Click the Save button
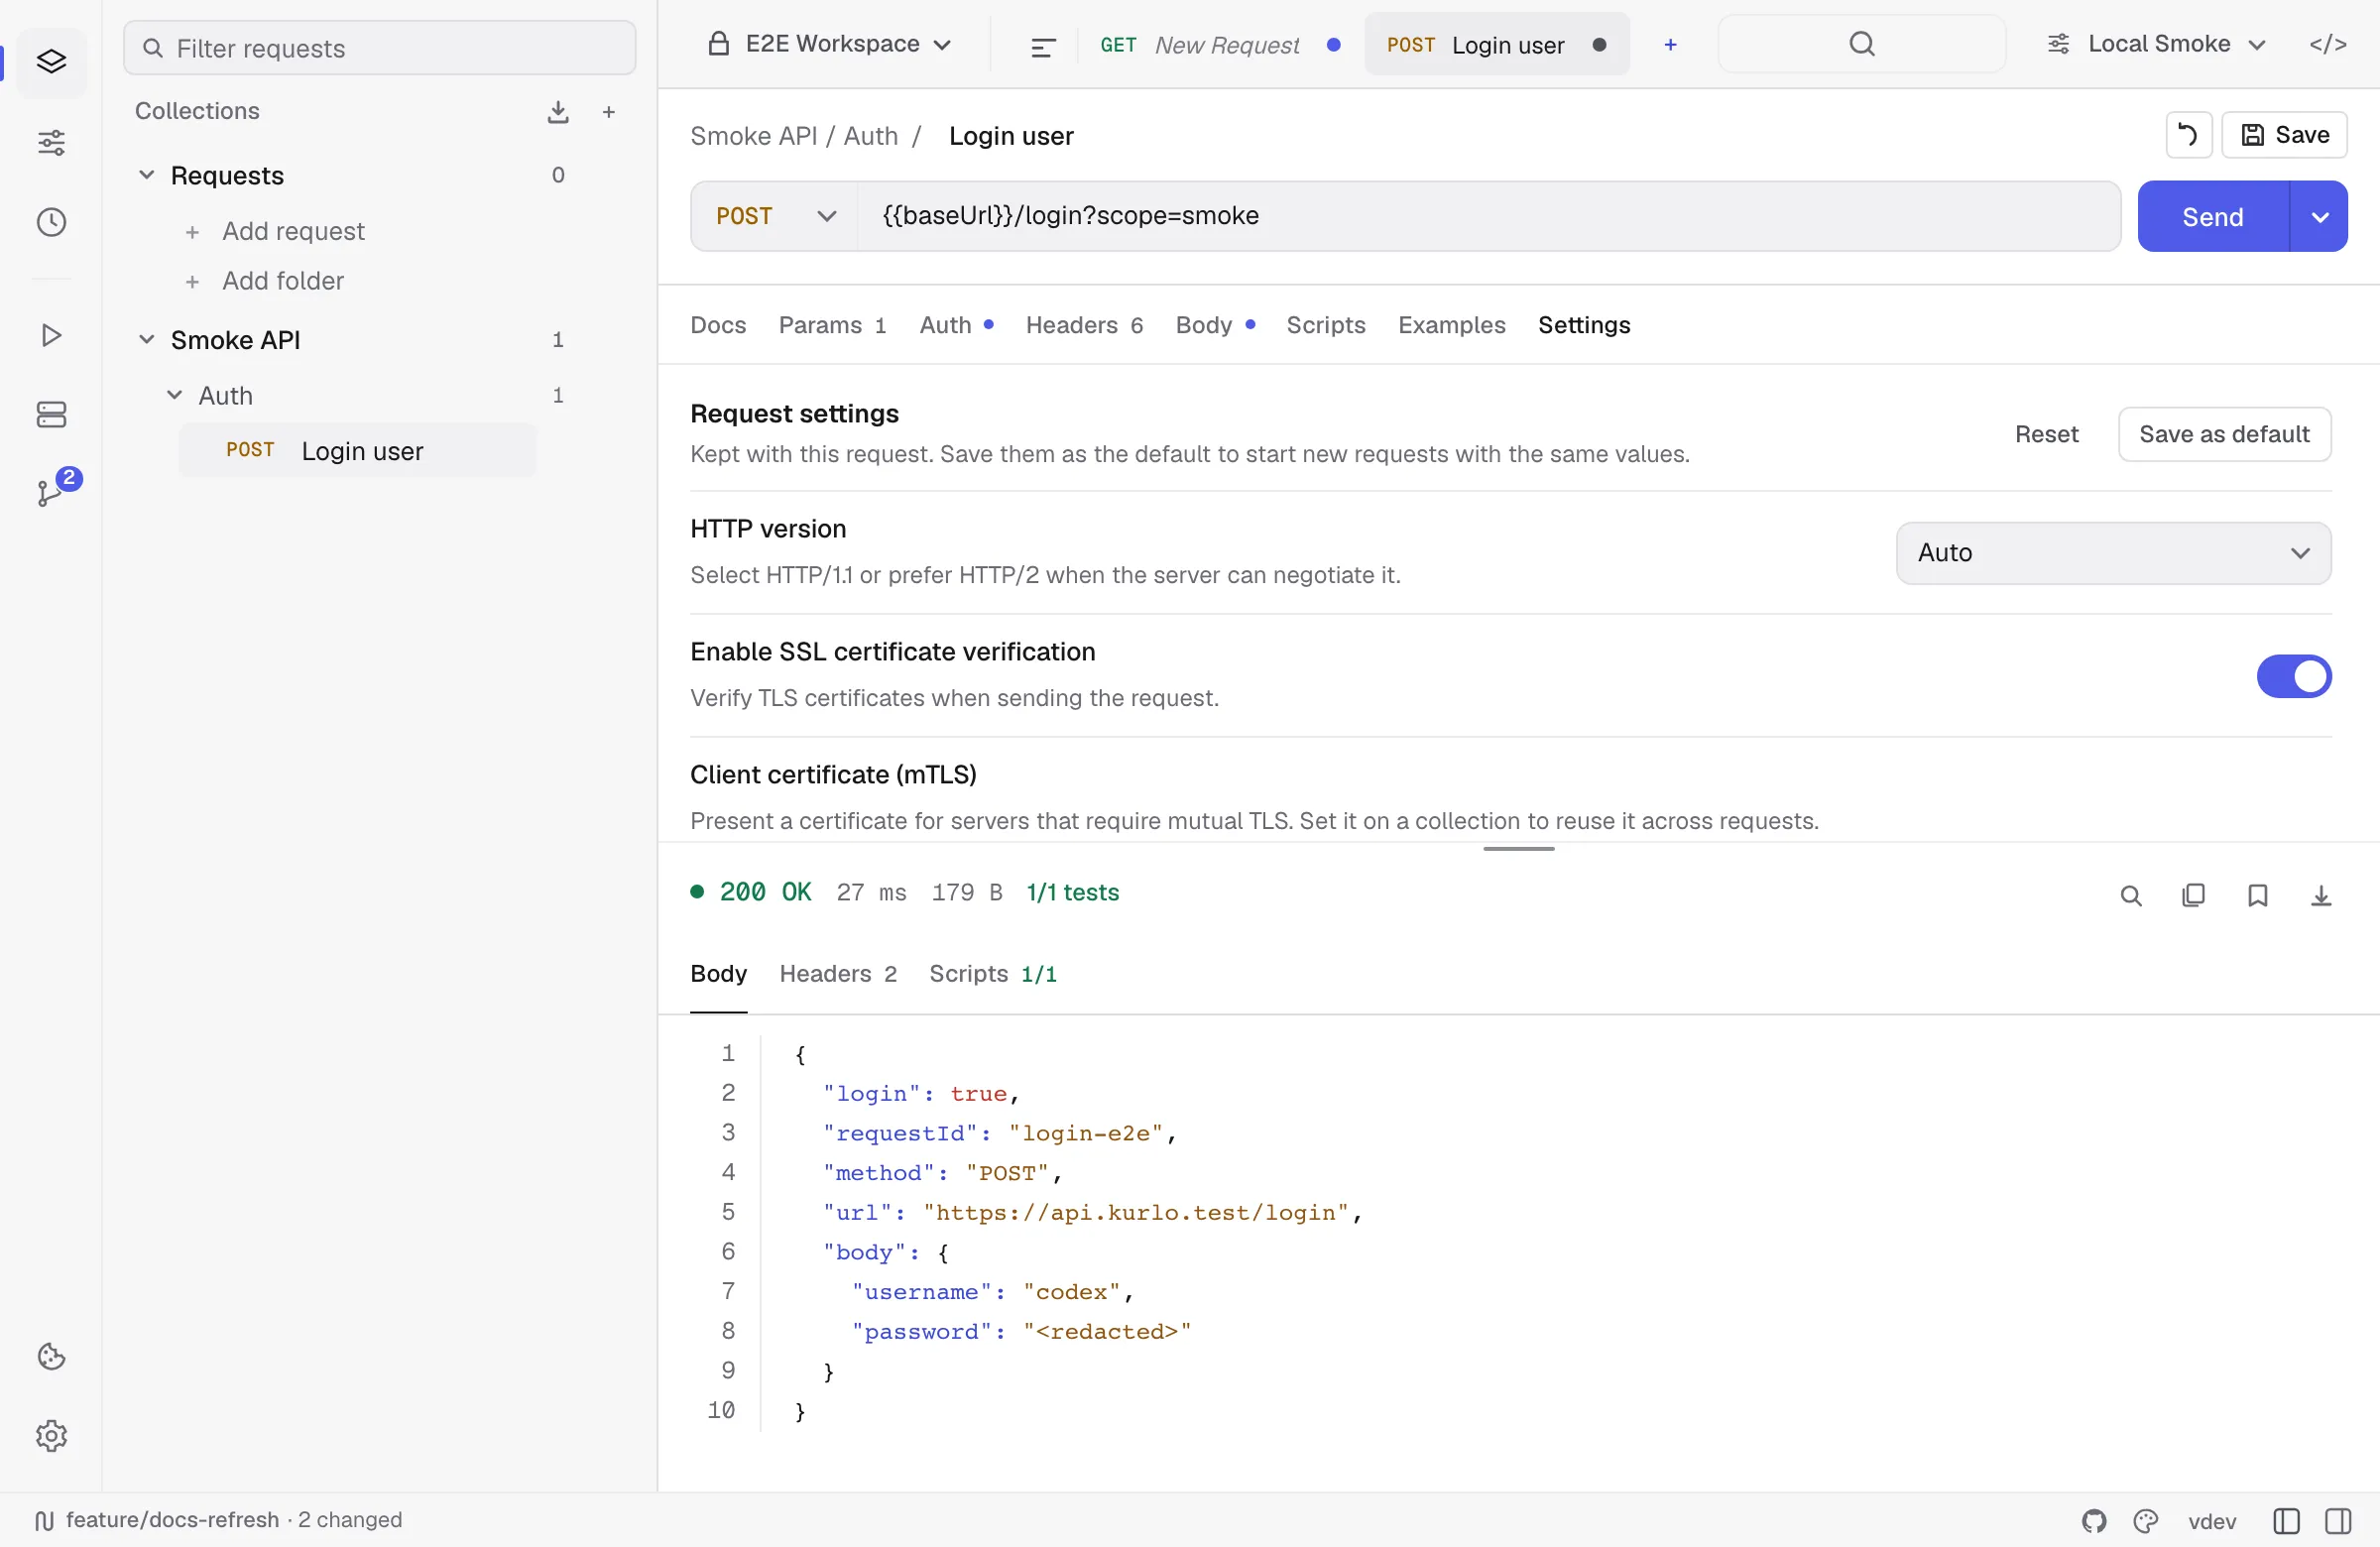Image resolution: width=2380 pixels, height=1547 pixels. pos(2284,135)
